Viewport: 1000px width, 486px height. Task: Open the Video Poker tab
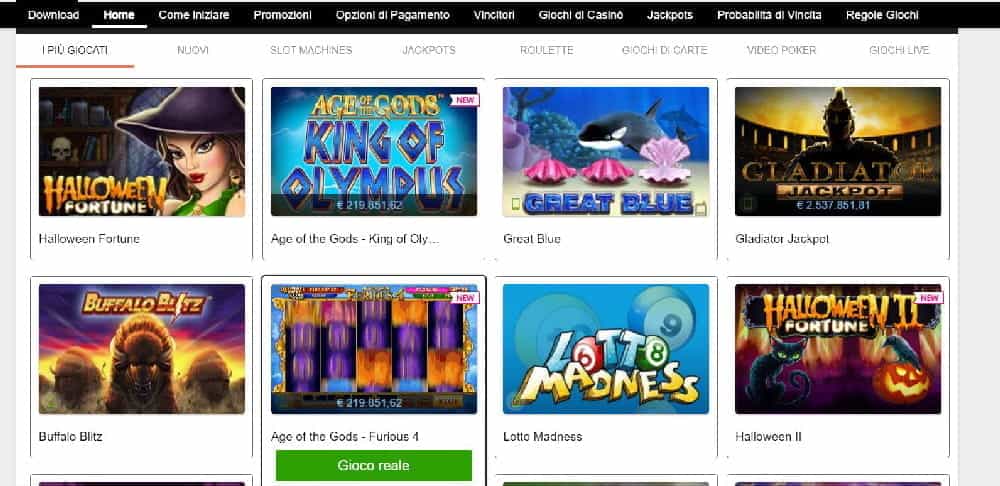pos(781,50)
